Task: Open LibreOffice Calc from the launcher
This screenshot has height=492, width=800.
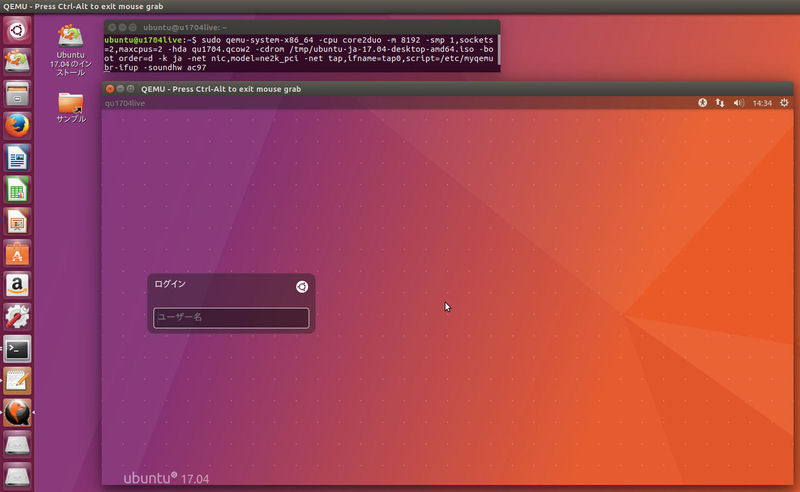Action: [17, 190]
